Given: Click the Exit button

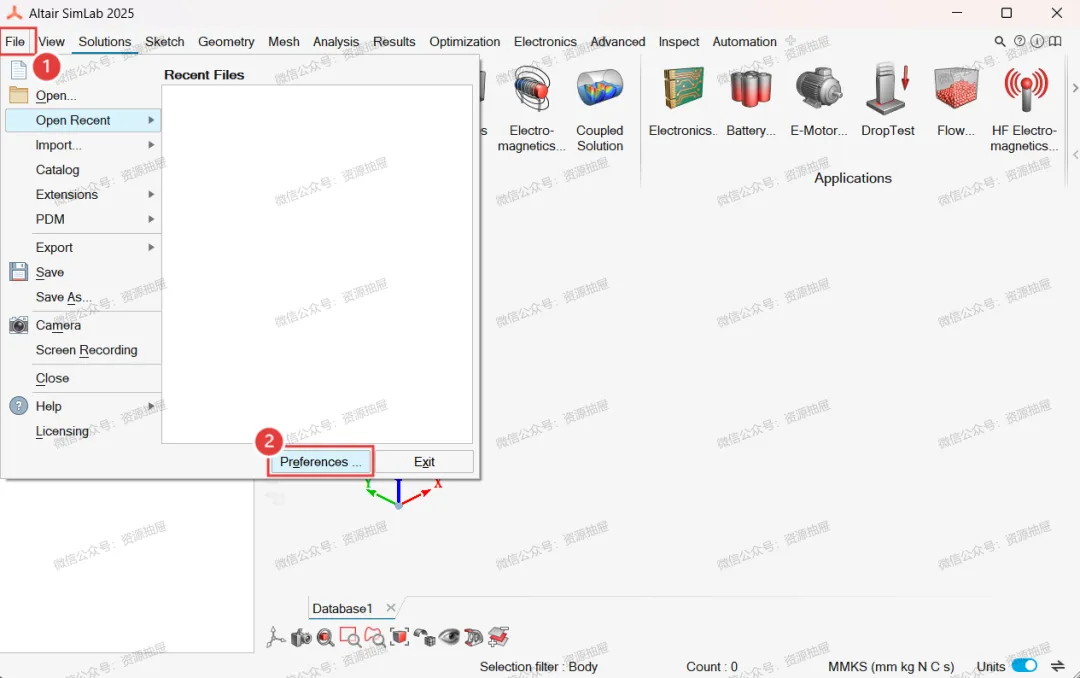Looking at the screenshot, I should [424, 462].
